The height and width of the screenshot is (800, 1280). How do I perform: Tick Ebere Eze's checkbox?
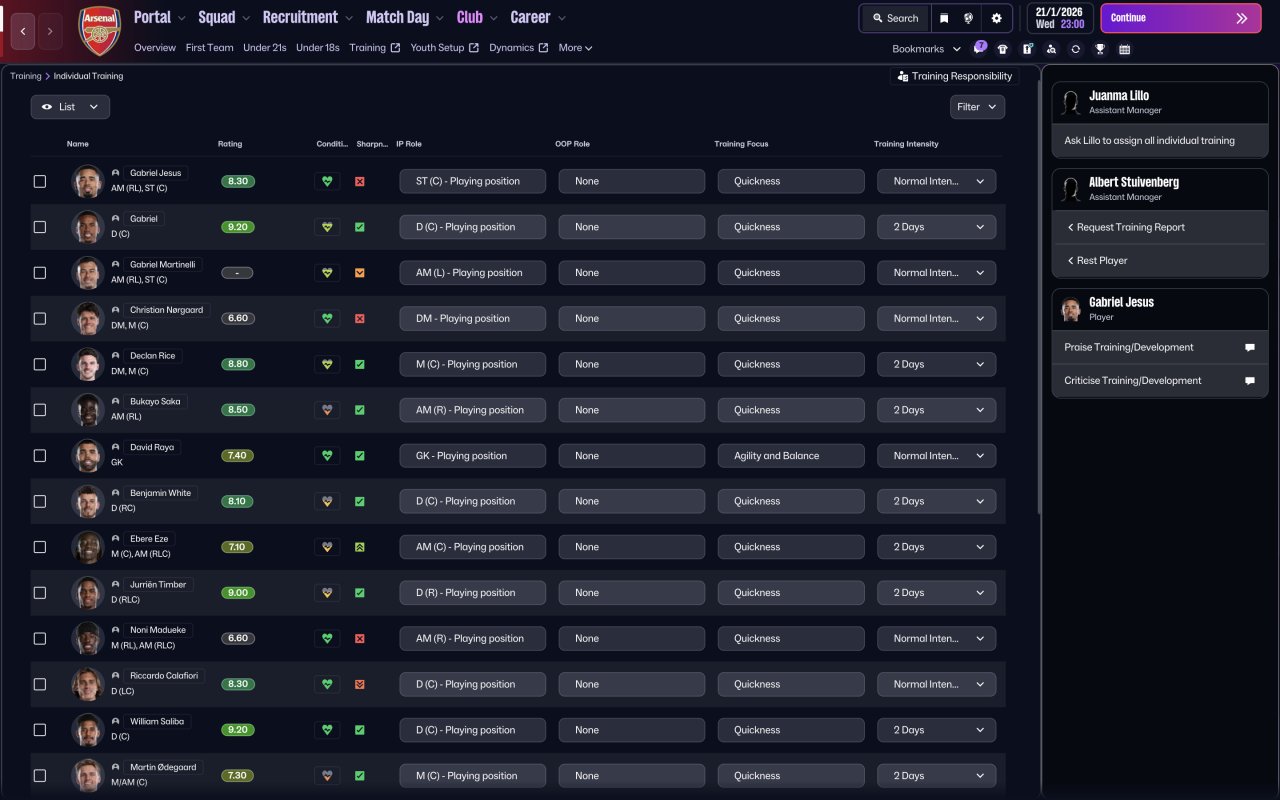tap(40, 547)
